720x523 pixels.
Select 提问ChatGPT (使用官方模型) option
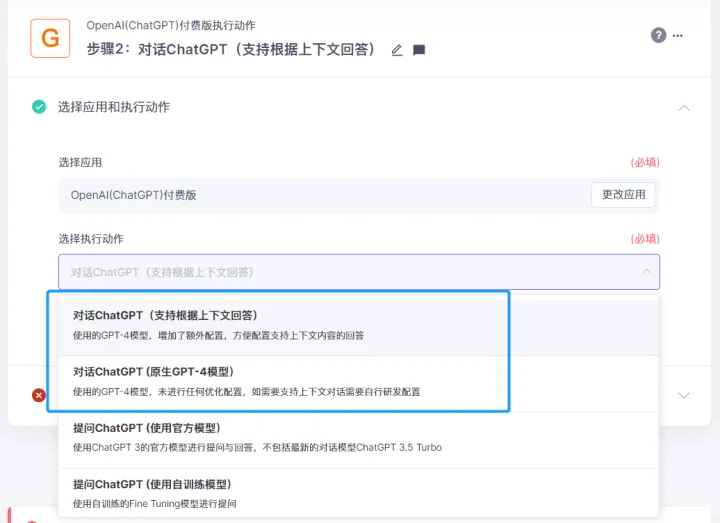[358, 440]
